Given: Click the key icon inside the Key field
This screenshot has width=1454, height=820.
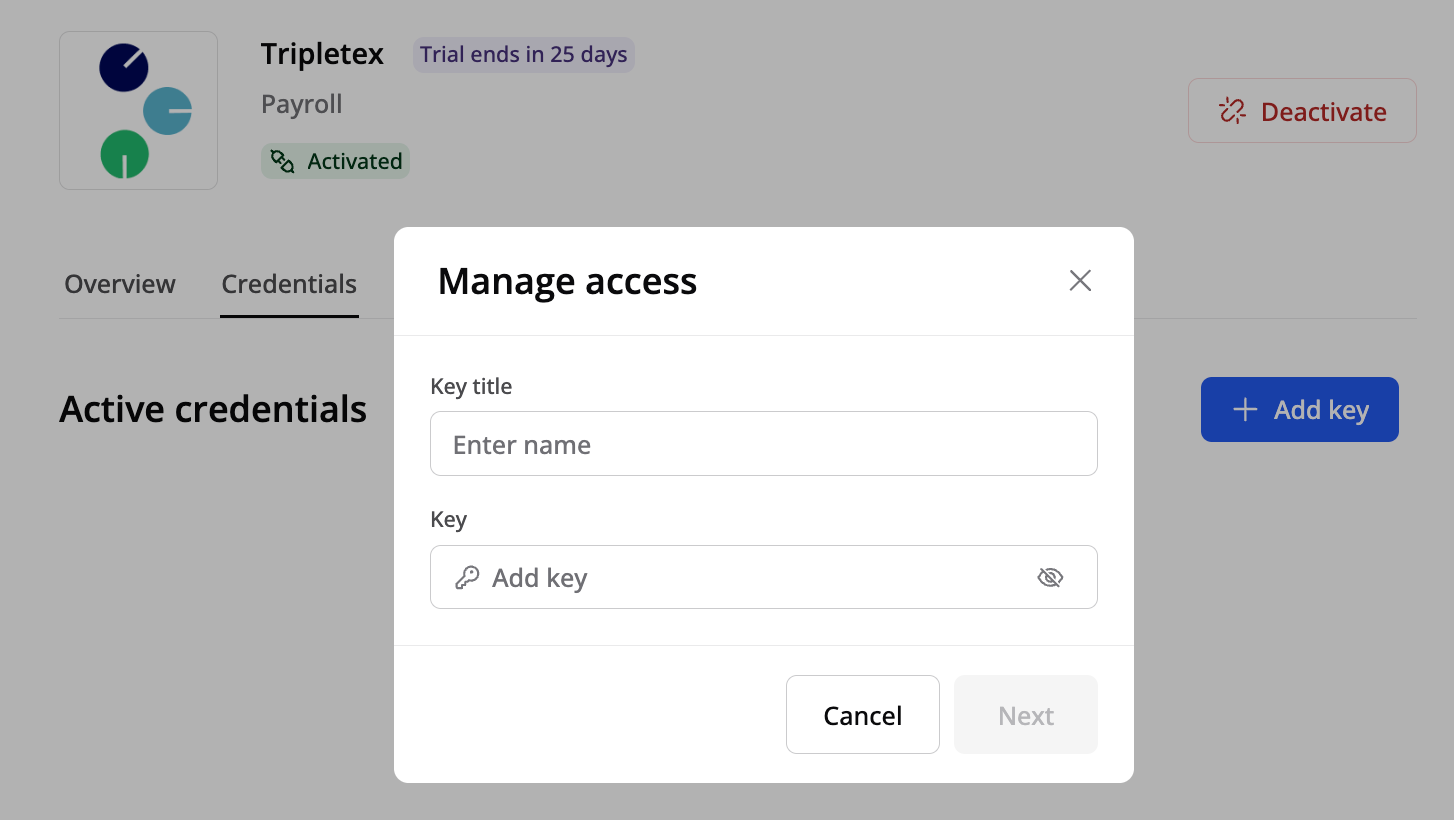Looking at the screenshot, I should tap(466, 578).
